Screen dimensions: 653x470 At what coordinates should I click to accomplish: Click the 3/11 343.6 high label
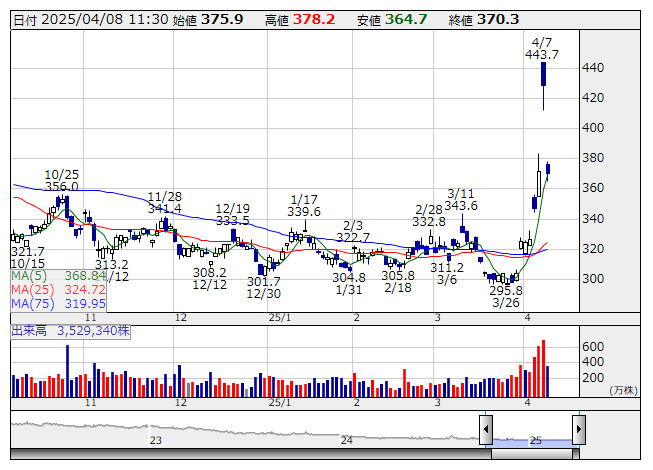coord(461,200)
